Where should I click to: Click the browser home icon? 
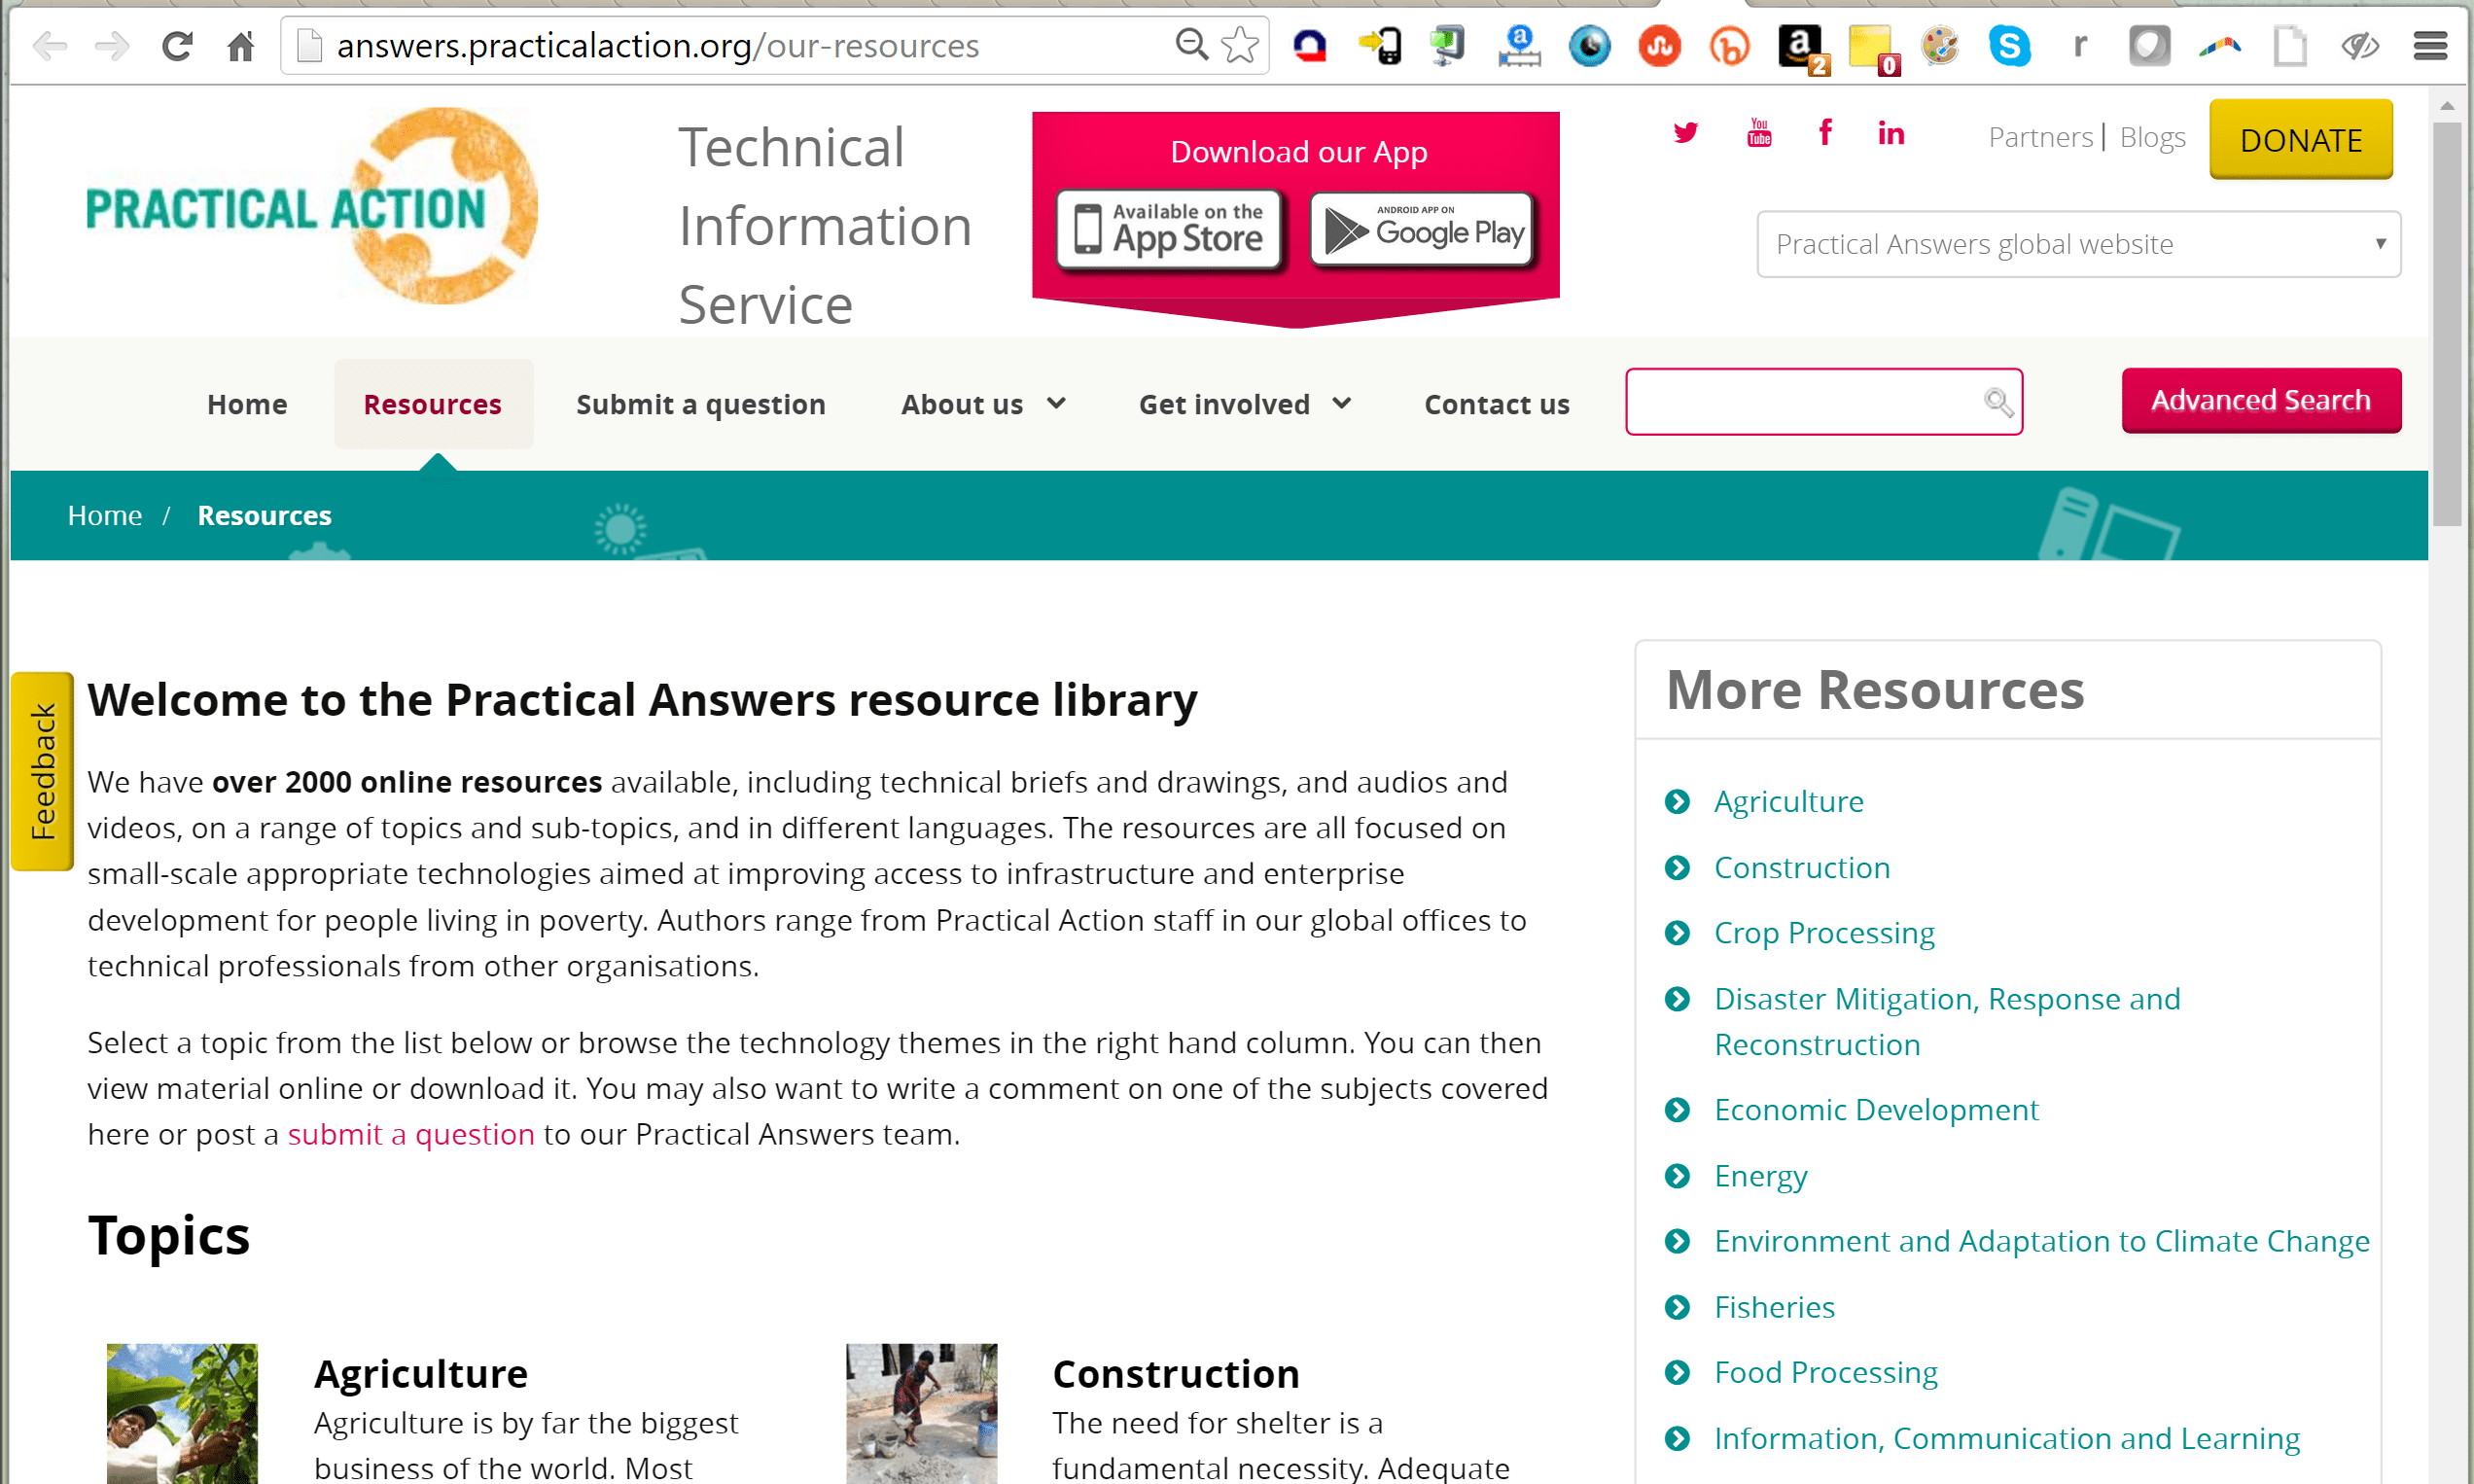click(x=240, y=46)
